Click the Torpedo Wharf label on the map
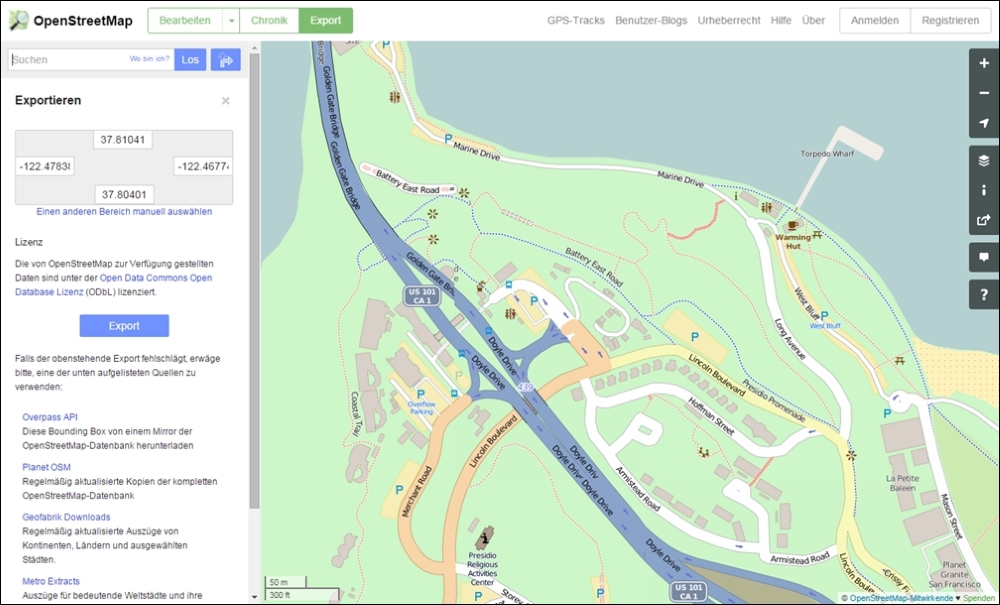This screenshot has height=605, width=1000. coord(827,154)
